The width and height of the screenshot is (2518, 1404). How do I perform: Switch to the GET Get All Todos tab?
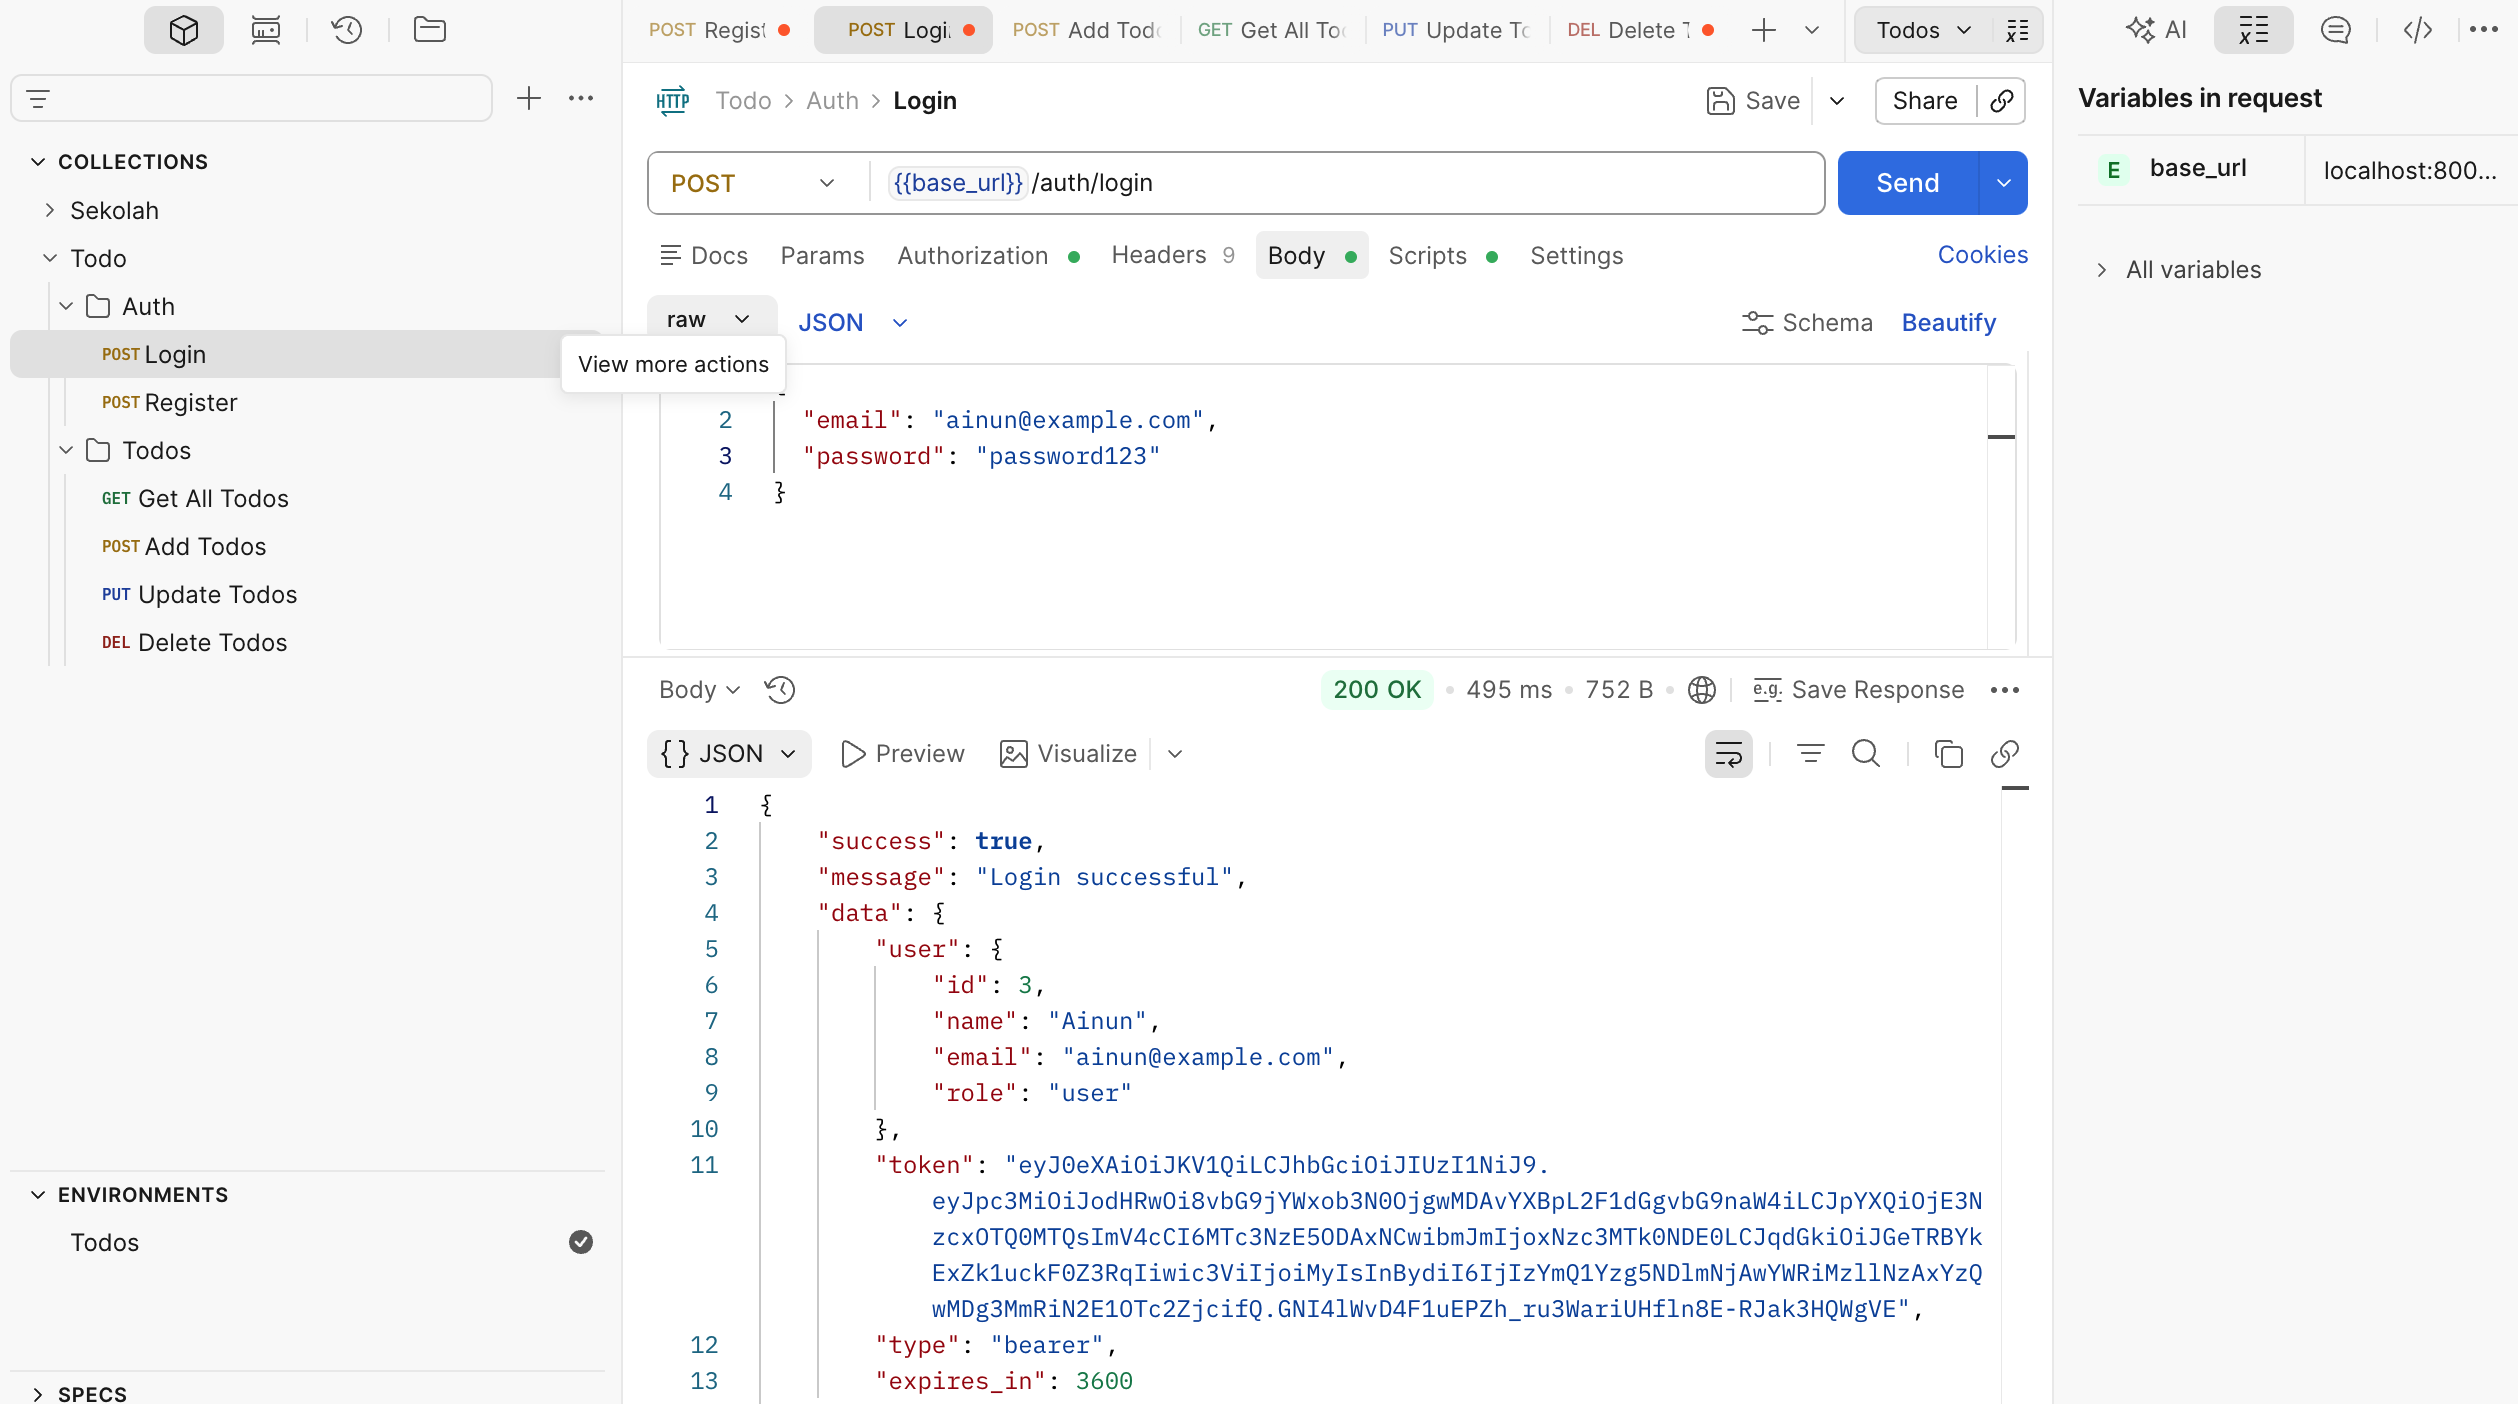tap(1271, 30)
